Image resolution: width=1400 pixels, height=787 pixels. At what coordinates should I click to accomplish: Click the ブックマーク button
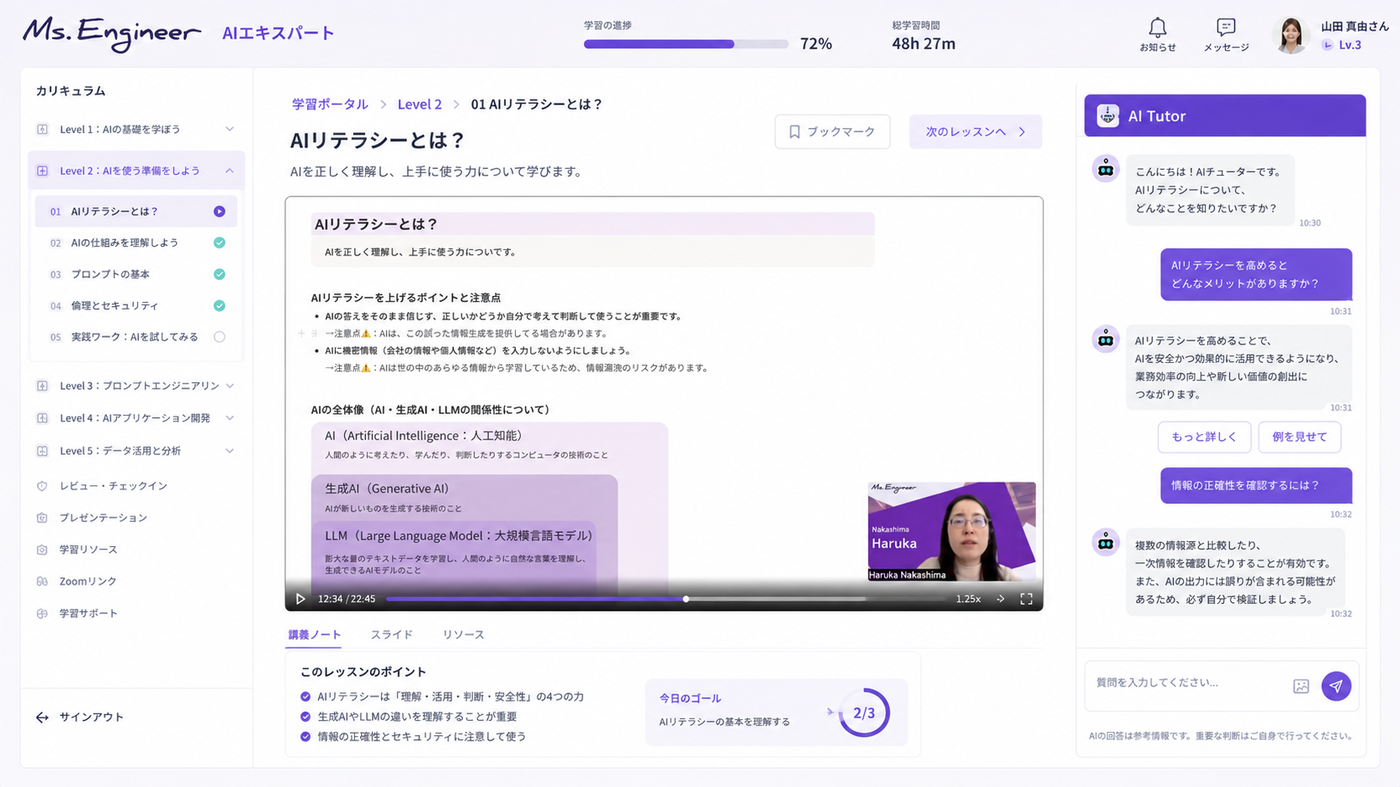coord(832,132)
